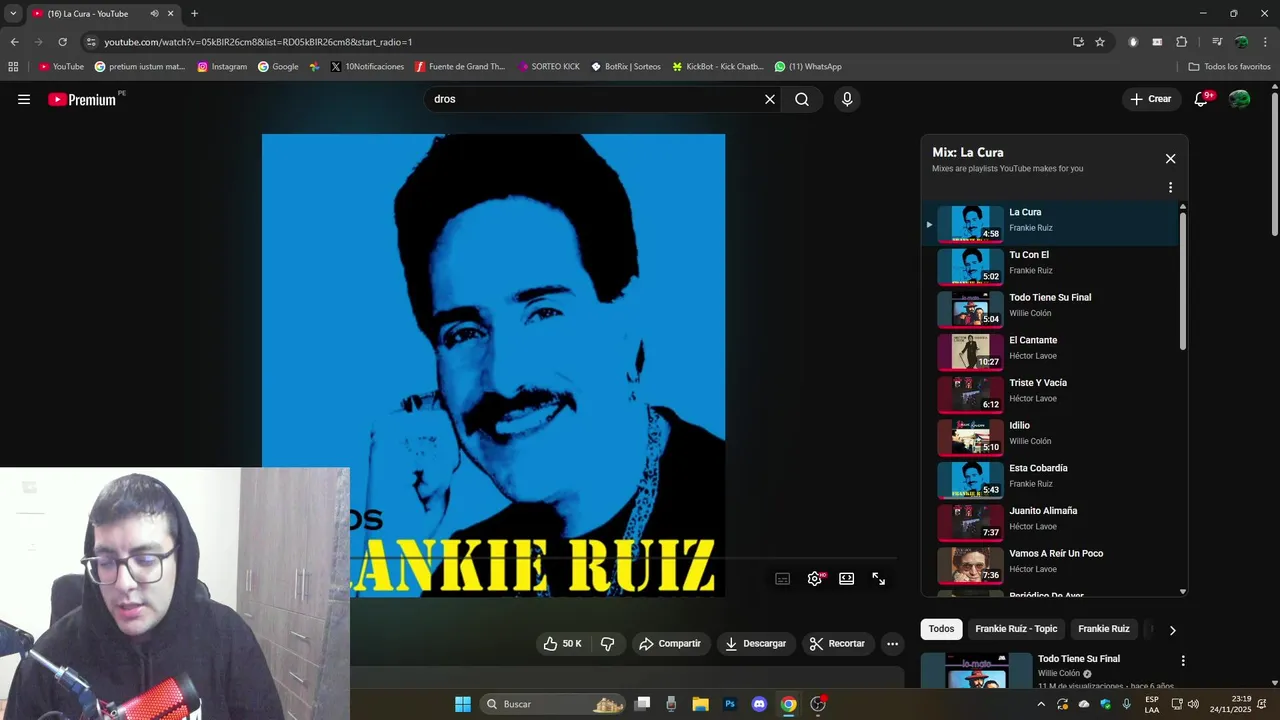
Task: Bookmark this page with the star
Action: click(1100, 42)
